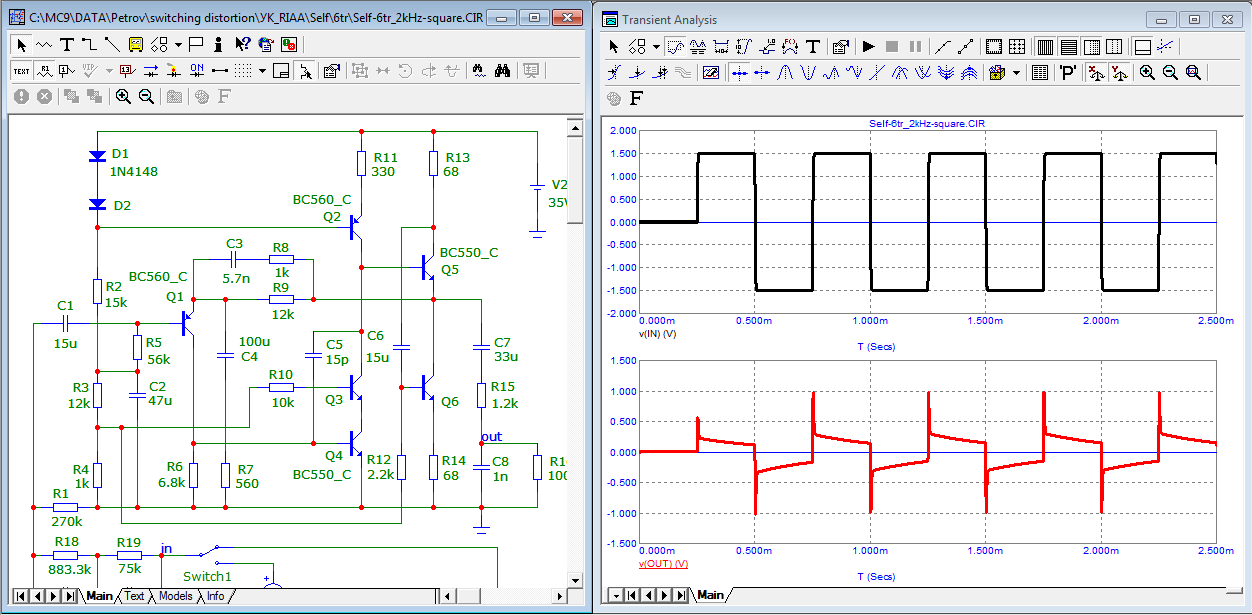
Task: Switch to the Text tab
Action: 134,596
